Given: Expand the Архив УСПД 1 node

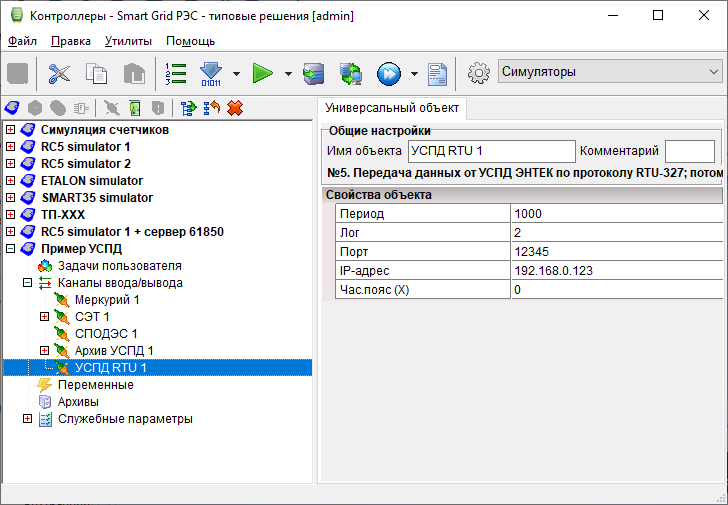Looking at the screenshot, I should coord(45,350).
